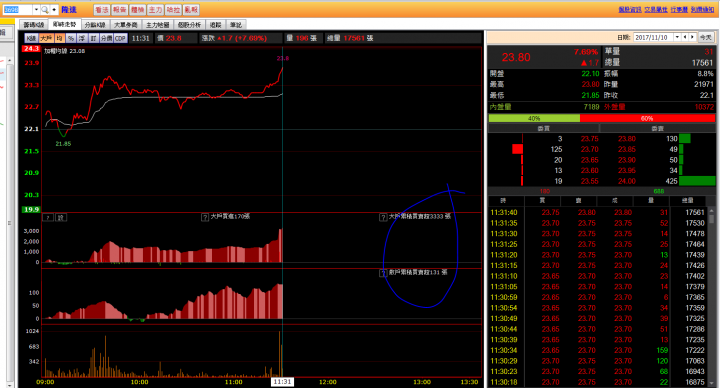Image resolution: width=720 pixels, height=388 pixels.
Task: Open the 亂報 toolbar button
Action: point(191,10)
